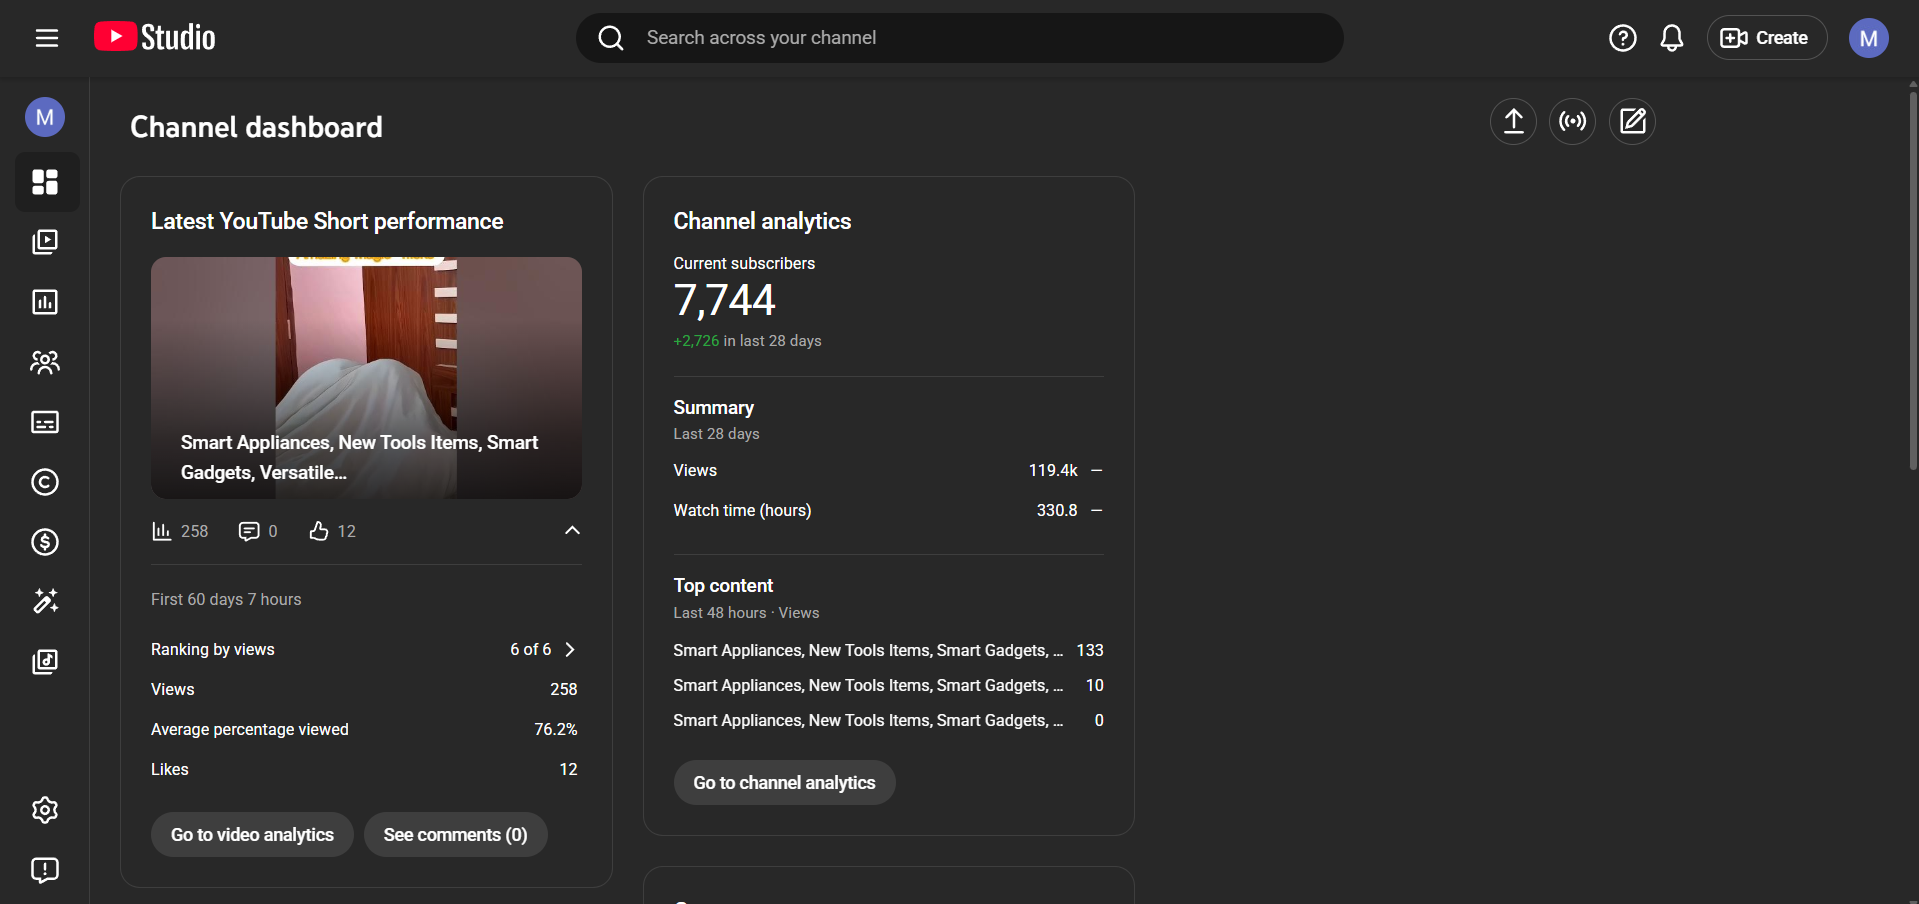
Task: Open the Customization magic wand icon
Action: point(45,601)
